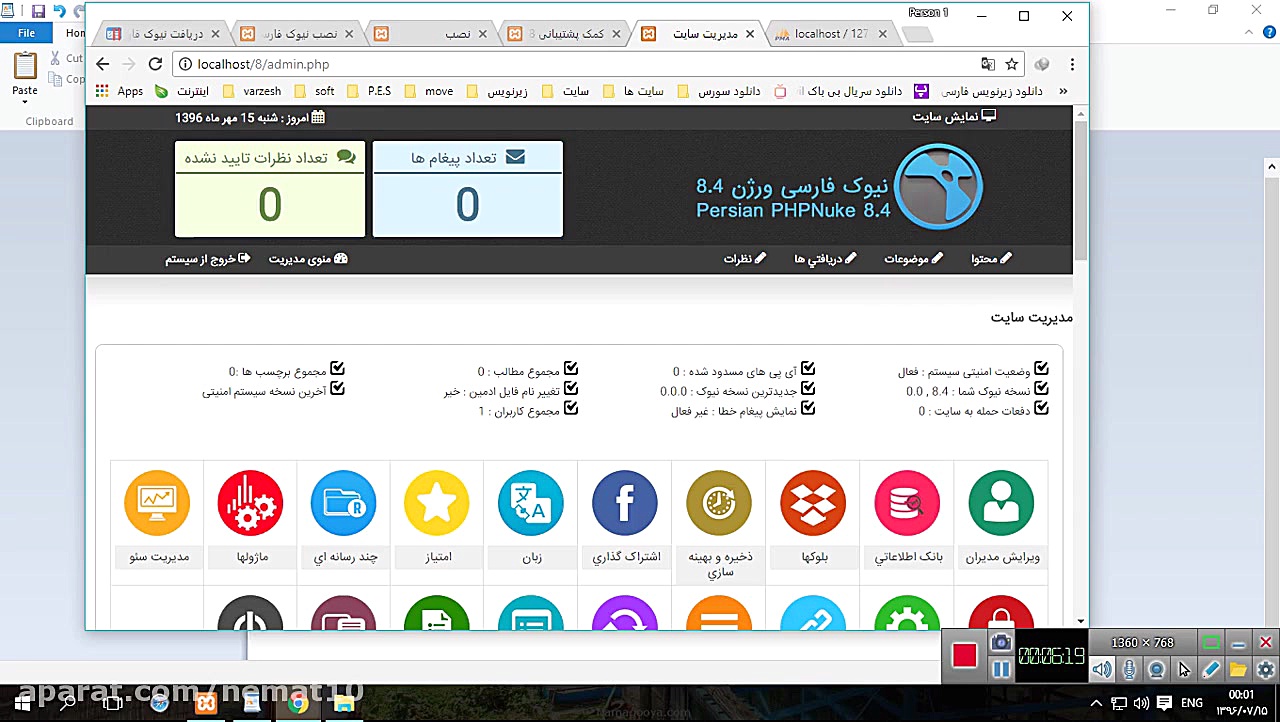Switch to the localhost / 127 phpMyAdmin tab

pos(830,34)
